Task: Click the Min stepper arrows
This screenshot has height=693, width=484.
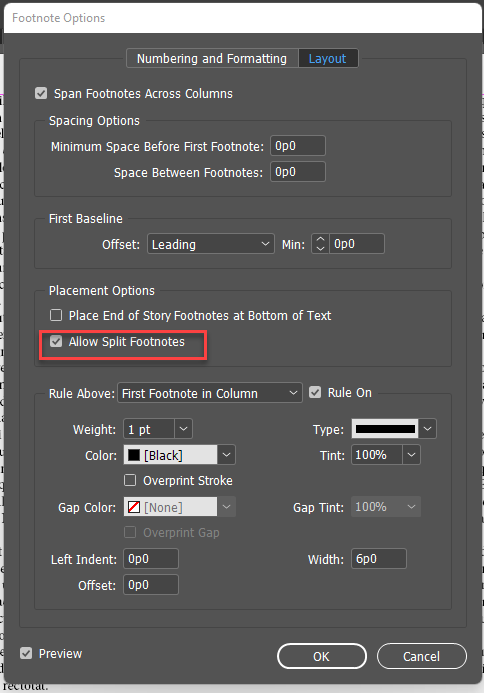Action: (320, 244)
